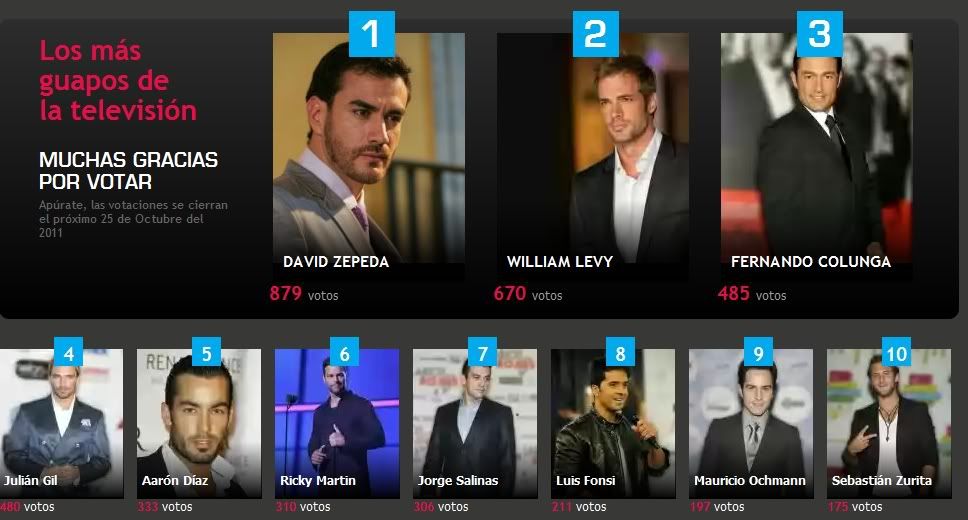Select the Mauricio Ochmann thumbnail
Viewport: 968px width, 520px height.
coord(751,424)
